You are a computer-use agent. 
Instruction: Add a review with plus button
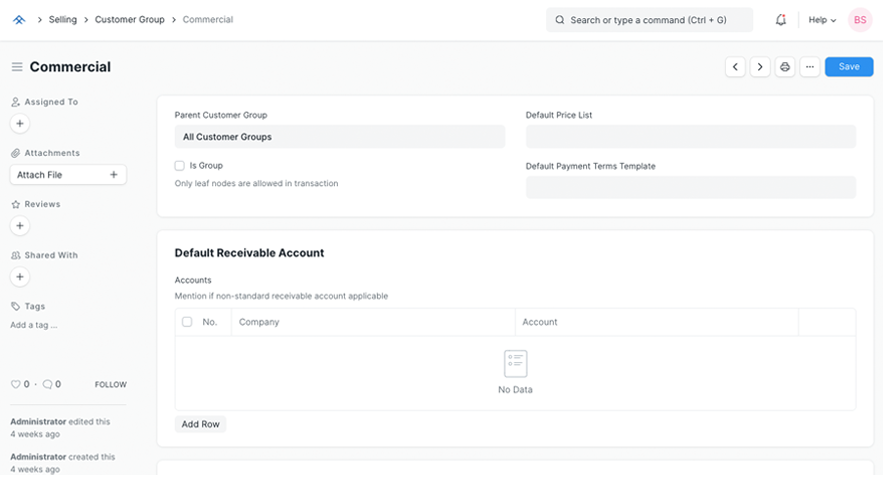20,226
